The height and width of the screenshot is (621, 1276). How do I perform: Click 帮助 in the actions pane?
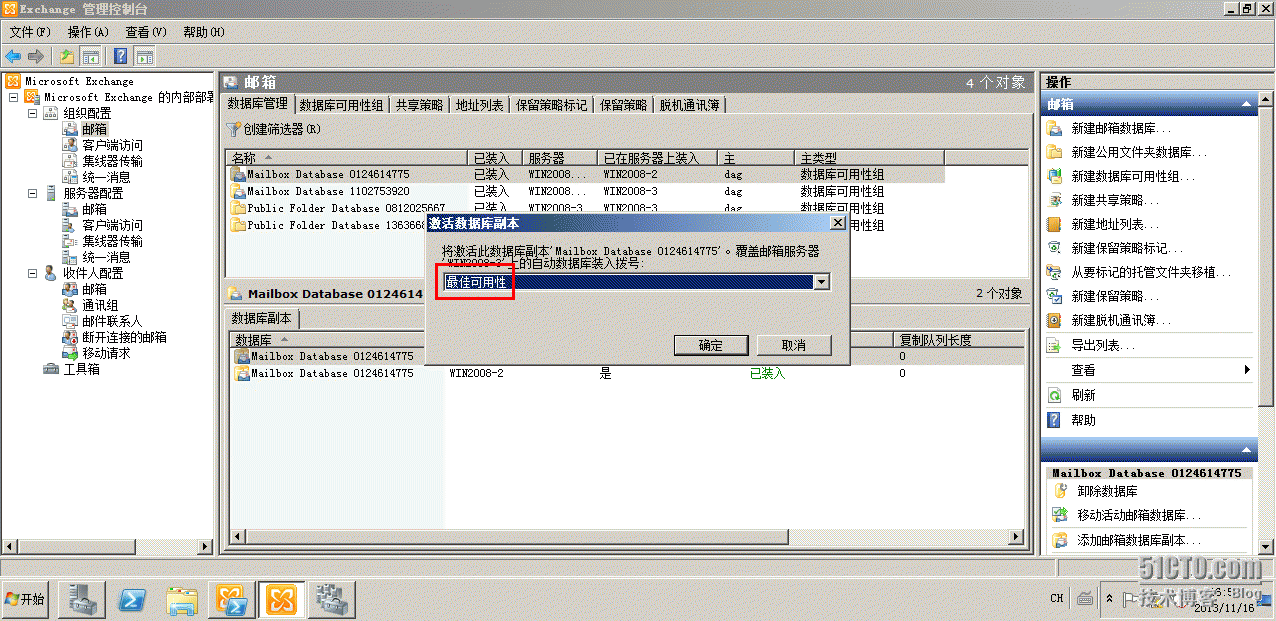click(x=1083, y=420)
